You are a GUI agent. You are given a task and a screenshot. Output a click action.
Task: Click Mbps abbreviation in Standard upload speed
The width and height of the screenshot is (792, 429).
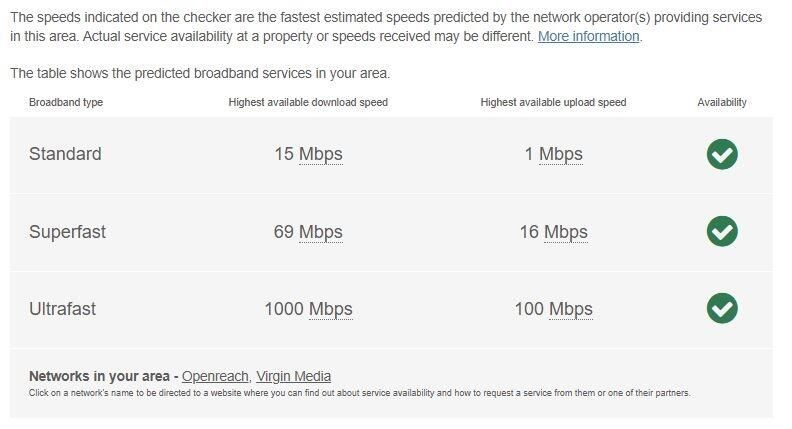[x=560, y=154]
